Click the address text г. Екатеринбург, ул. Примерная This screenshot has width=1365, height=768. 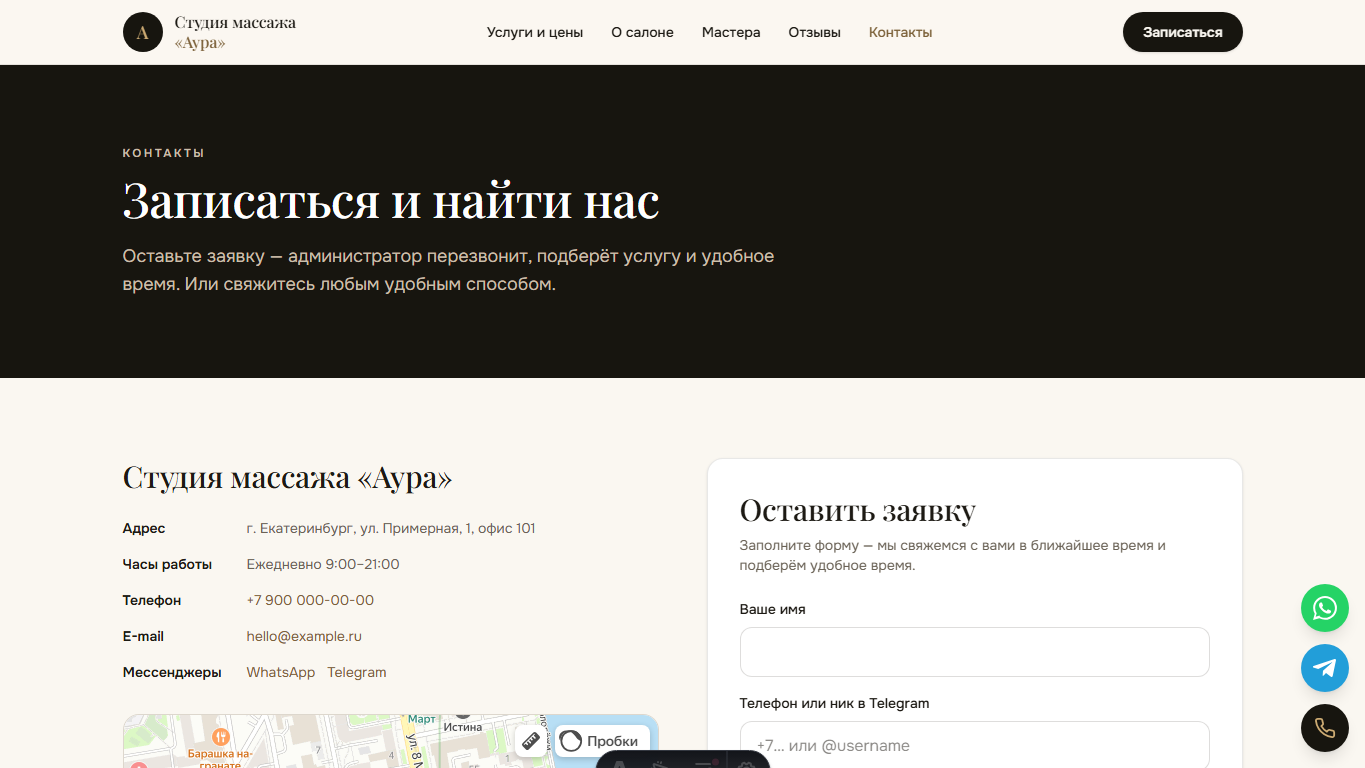click(391, 528)
